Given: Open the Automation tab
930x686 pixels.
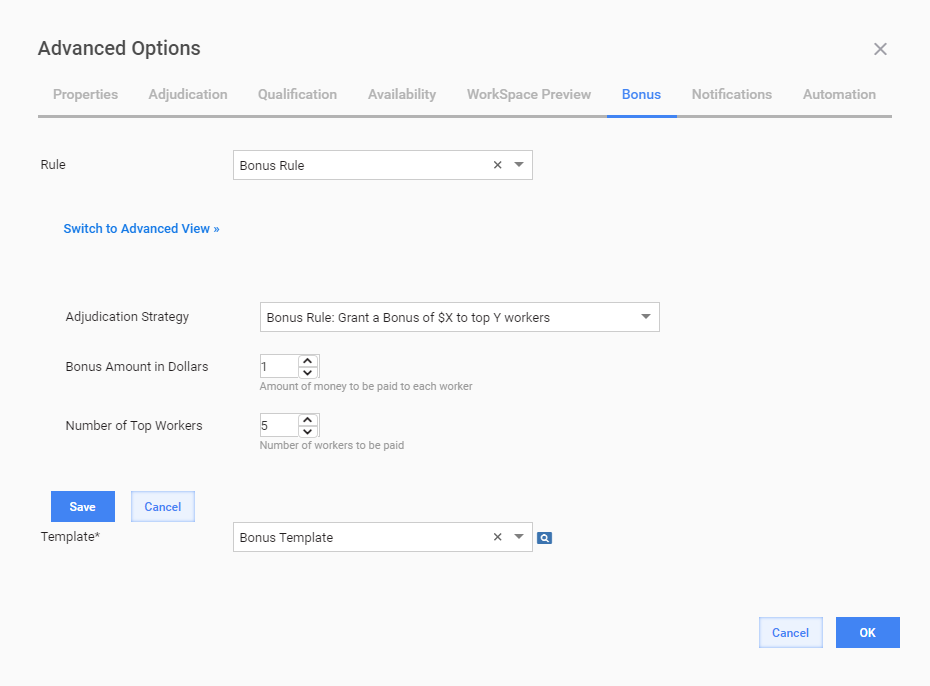Looking at the screenshot, I should pyautogui.click(x=839, y=94).
